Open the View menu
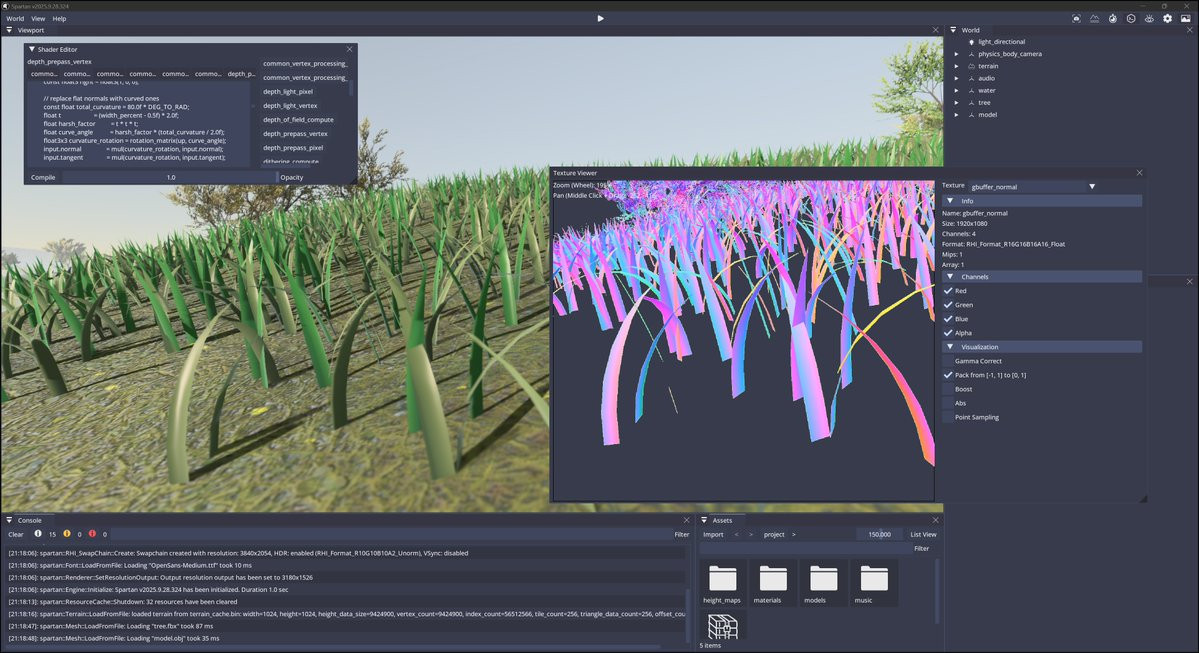 38,18
